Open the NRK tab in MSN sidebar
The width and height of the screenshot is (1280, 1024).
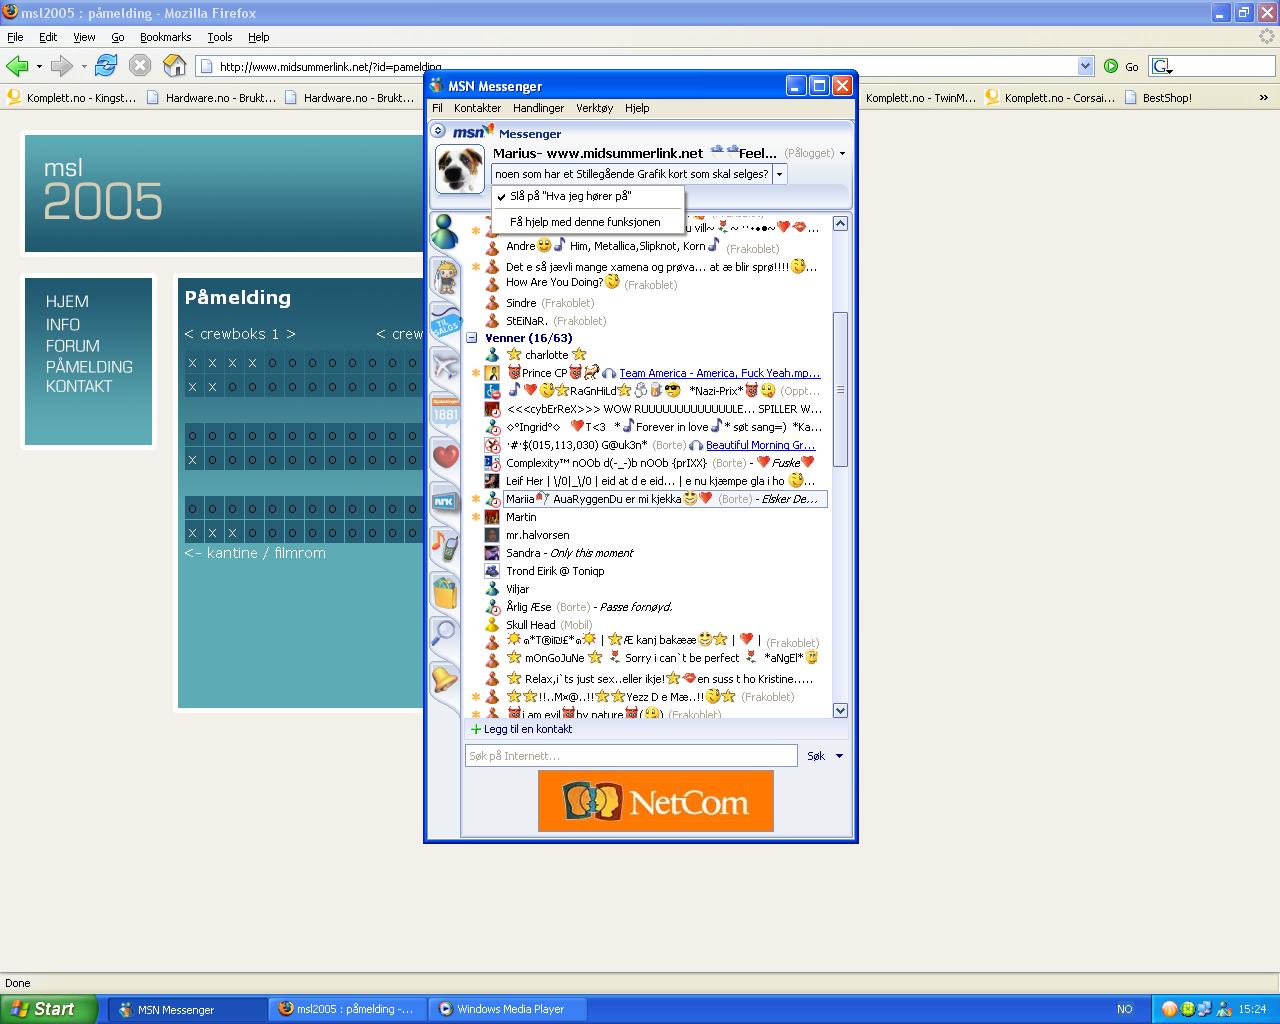pos(444,501)
